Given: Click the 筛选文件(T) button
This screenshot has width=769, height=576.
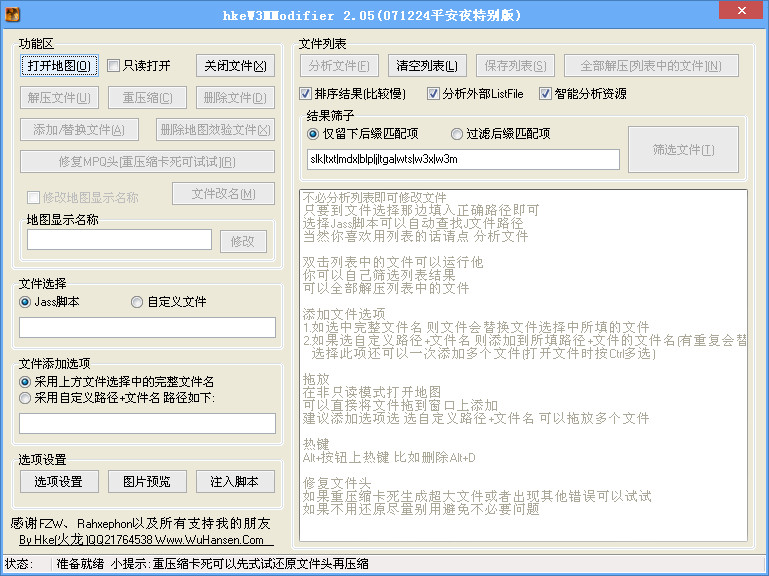Looking at the screenshot, I should [x=684, y=150].
